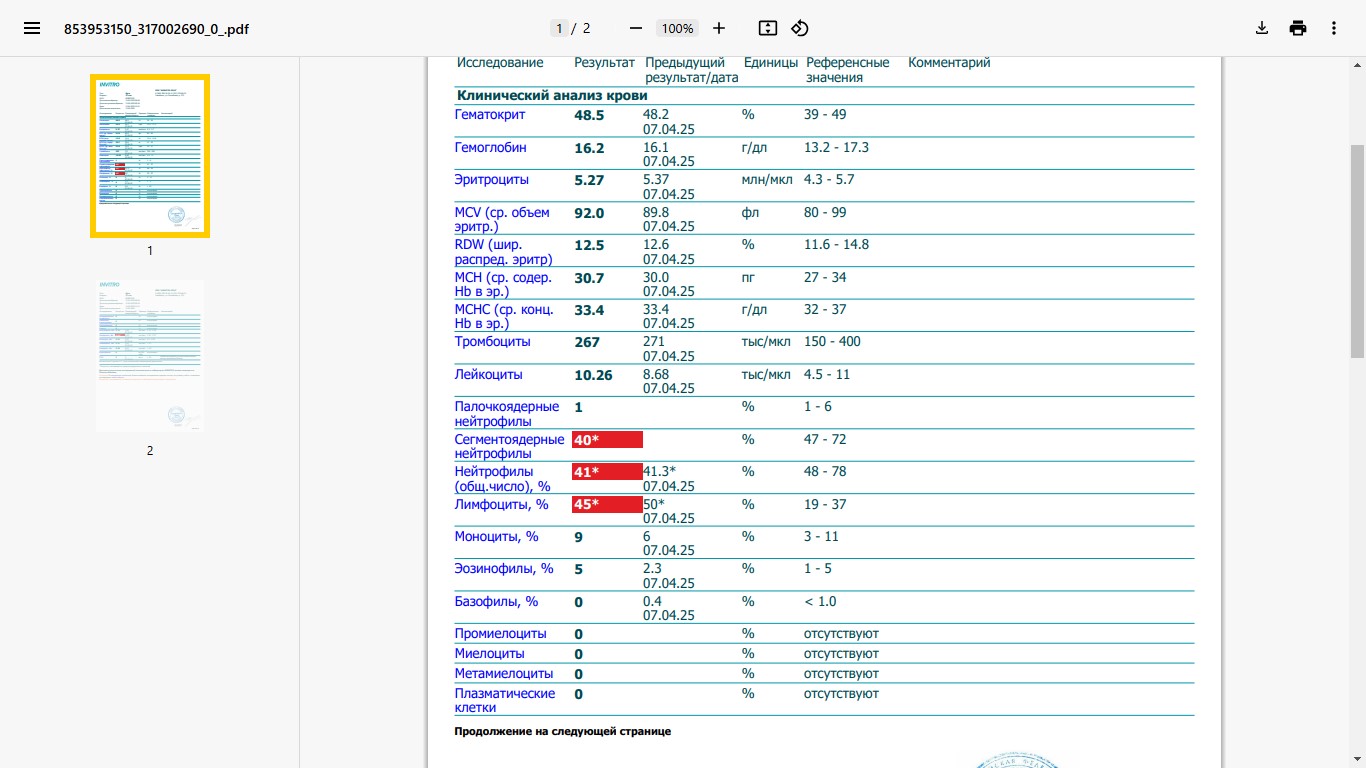Click the Лейкоциты row label
The image size is (1366, 768).
coord(489,375)
